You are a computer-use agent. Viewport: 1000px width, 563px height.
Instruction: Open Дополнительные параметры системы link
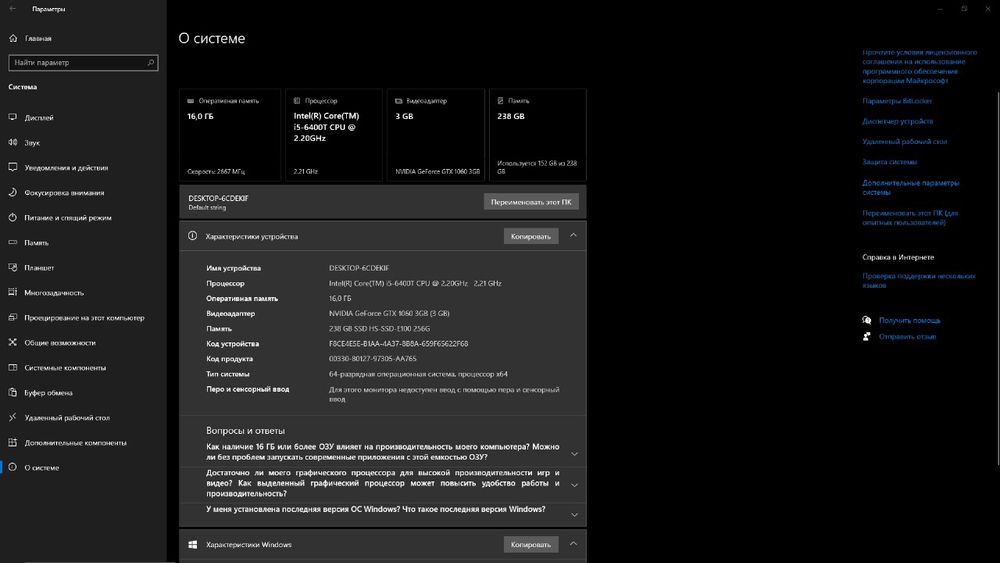click(x=911, y=187)
